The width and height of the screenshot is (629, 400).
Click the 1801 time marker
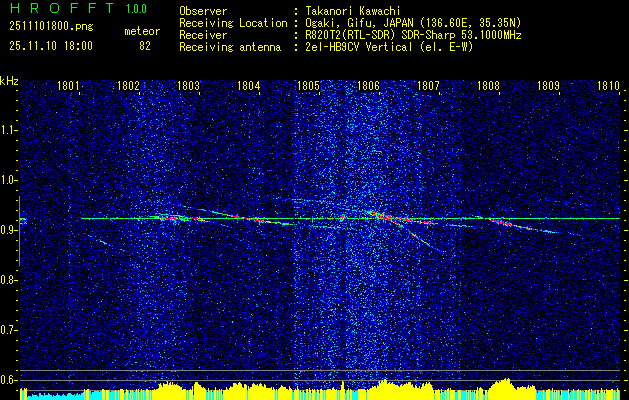tap(68, 85)
